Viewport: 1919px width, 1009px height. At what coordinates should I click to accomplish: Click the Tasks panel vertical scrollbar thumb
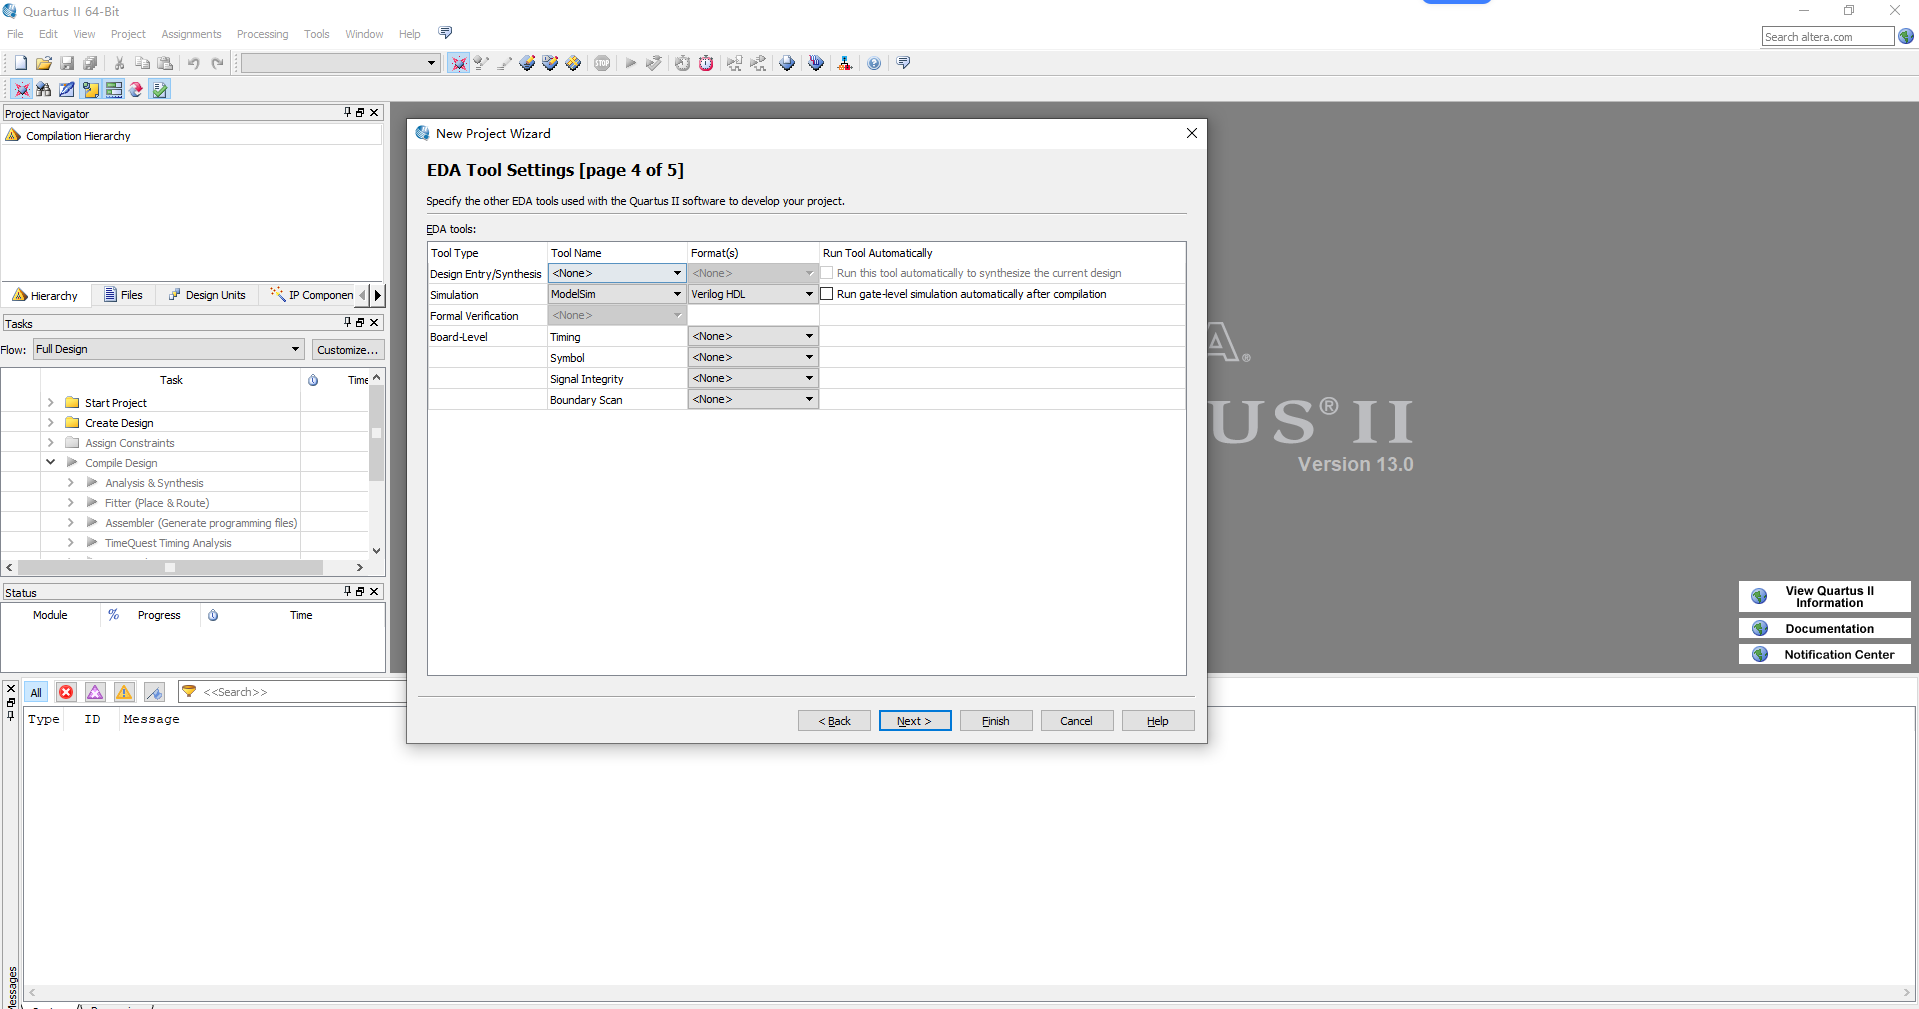[x=376, y=433]
